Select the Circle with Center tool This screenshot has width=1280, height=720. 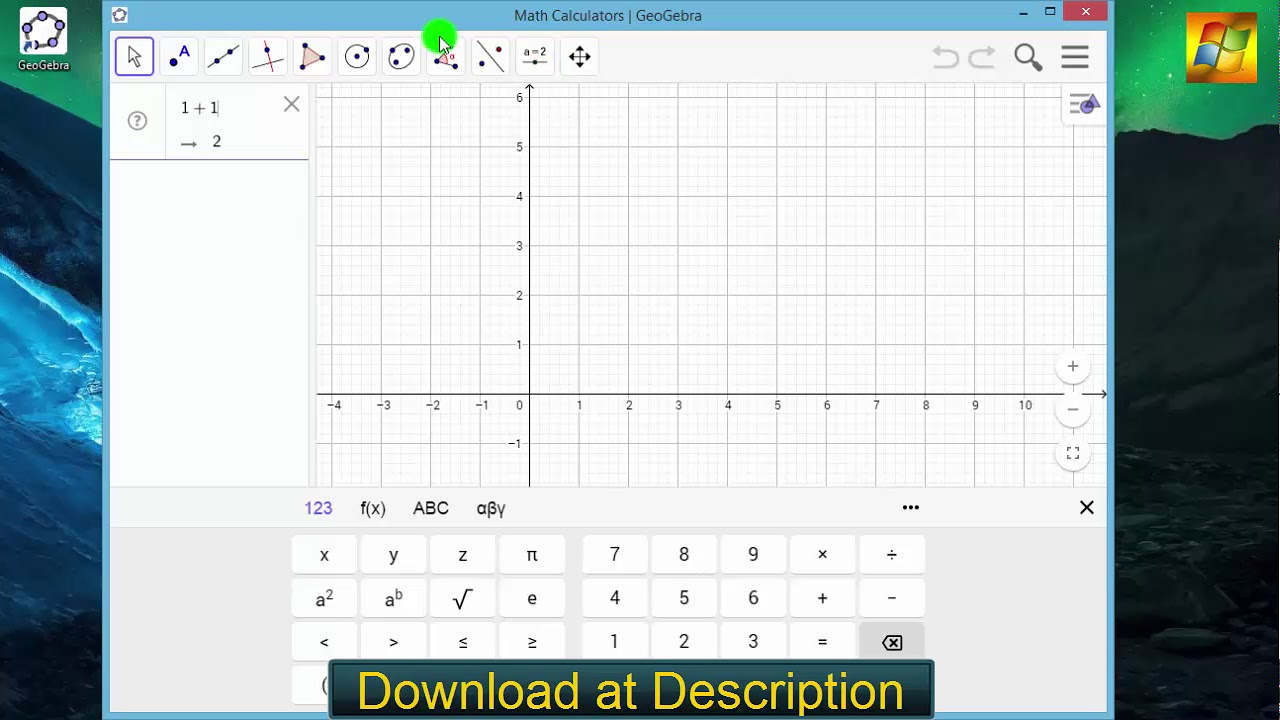click(x=357, y=57)
